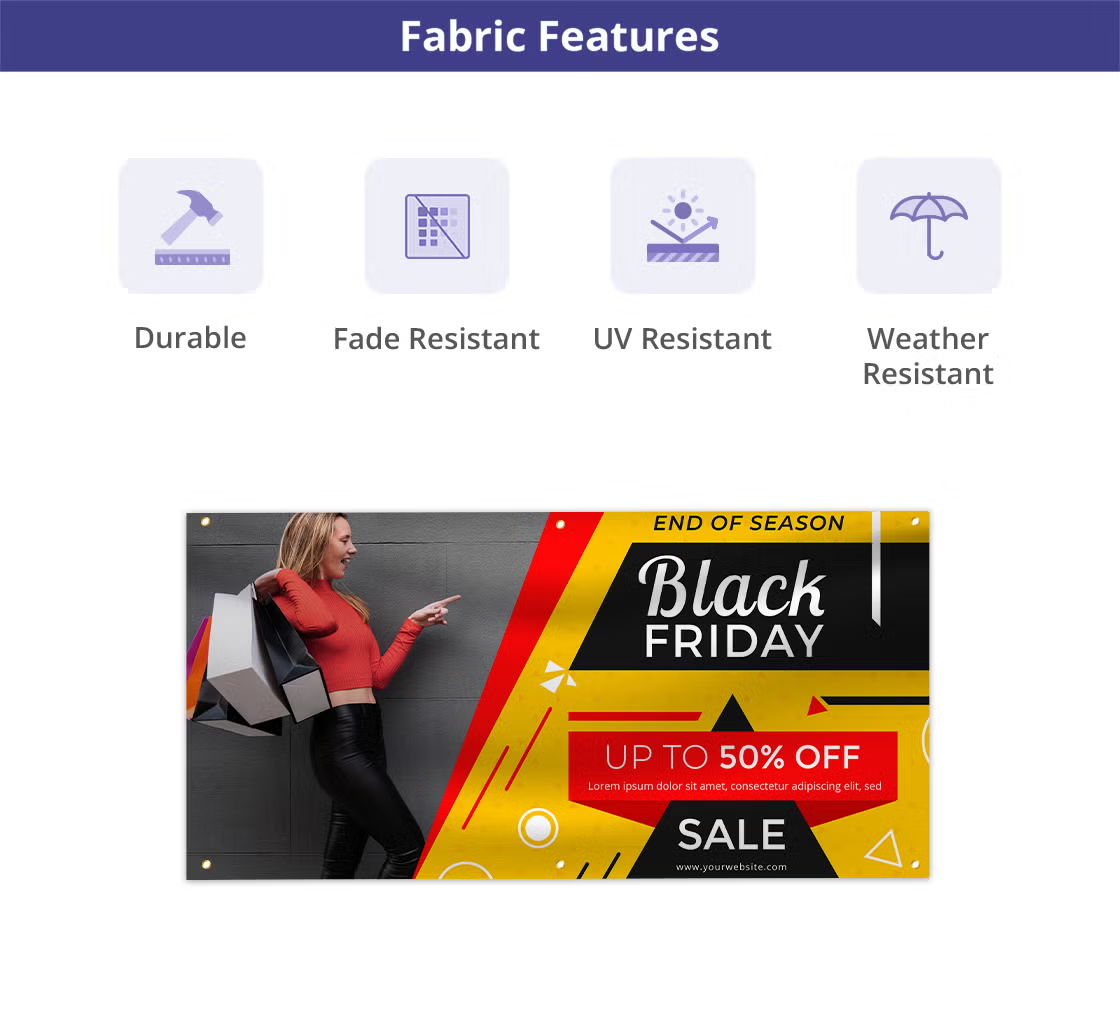This screenshot has height=1020, width=1120.
Task: Click the white triangle outline on banner
Action: coord(885,848)
